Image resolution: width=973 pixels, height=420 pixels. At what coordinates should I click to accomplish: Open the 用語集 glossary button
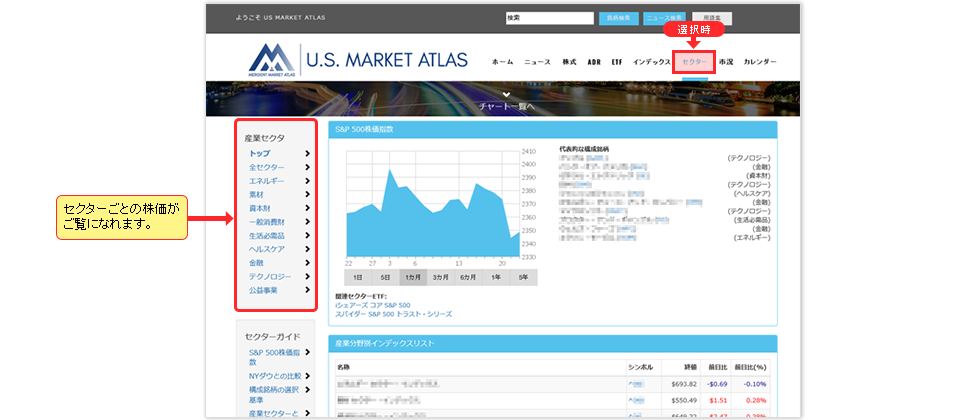click(712, 18)
